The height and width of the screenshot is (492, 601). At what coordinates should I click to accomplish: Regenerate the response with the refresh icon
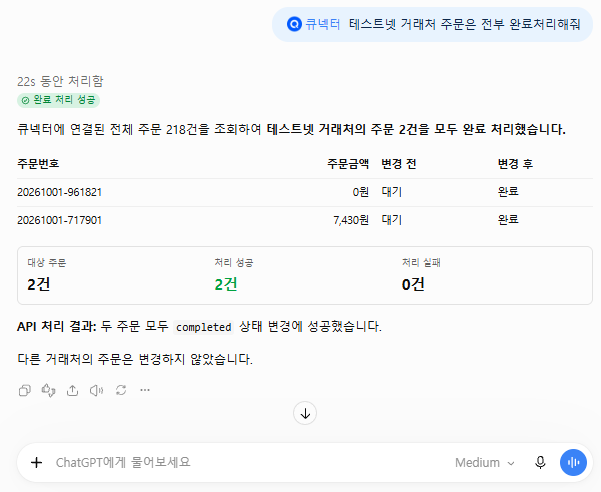[x=121, y=390]
